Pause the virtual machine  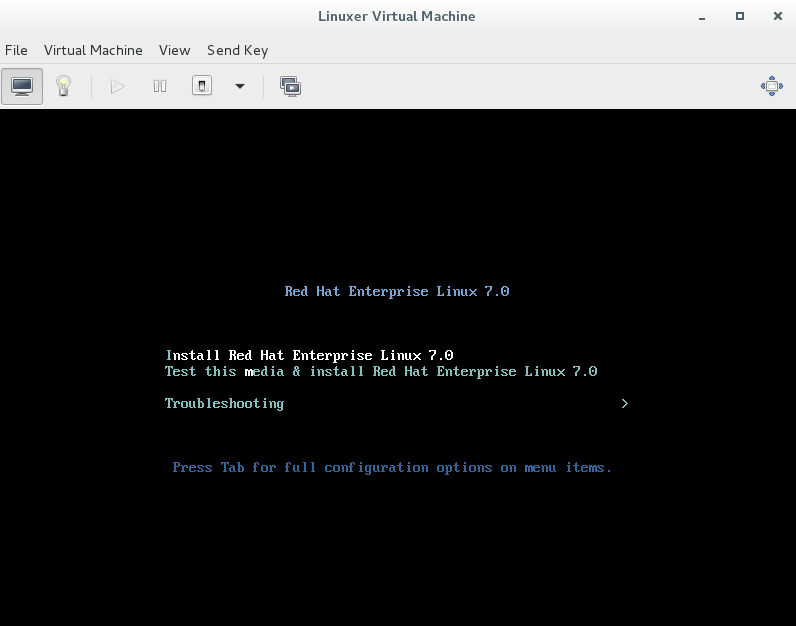(x=160, y=86)
